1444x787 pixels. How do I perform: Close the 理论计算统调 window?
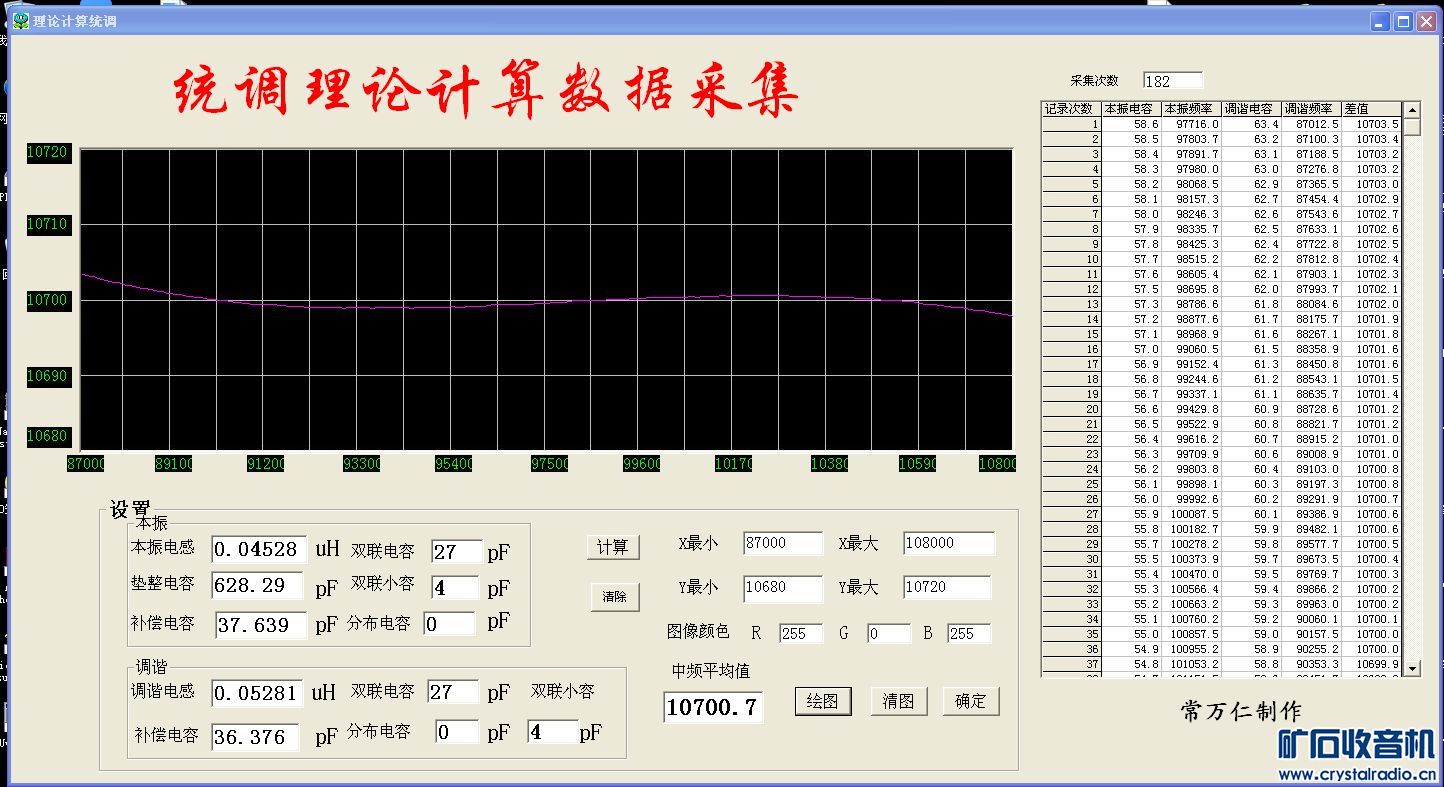[1426, 21]
